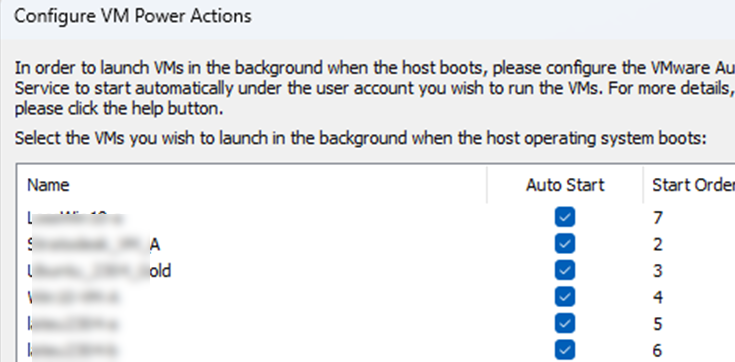Select the VM name ending in 'old'
Viewport: 735px width, 362px height.
(99, 271)
